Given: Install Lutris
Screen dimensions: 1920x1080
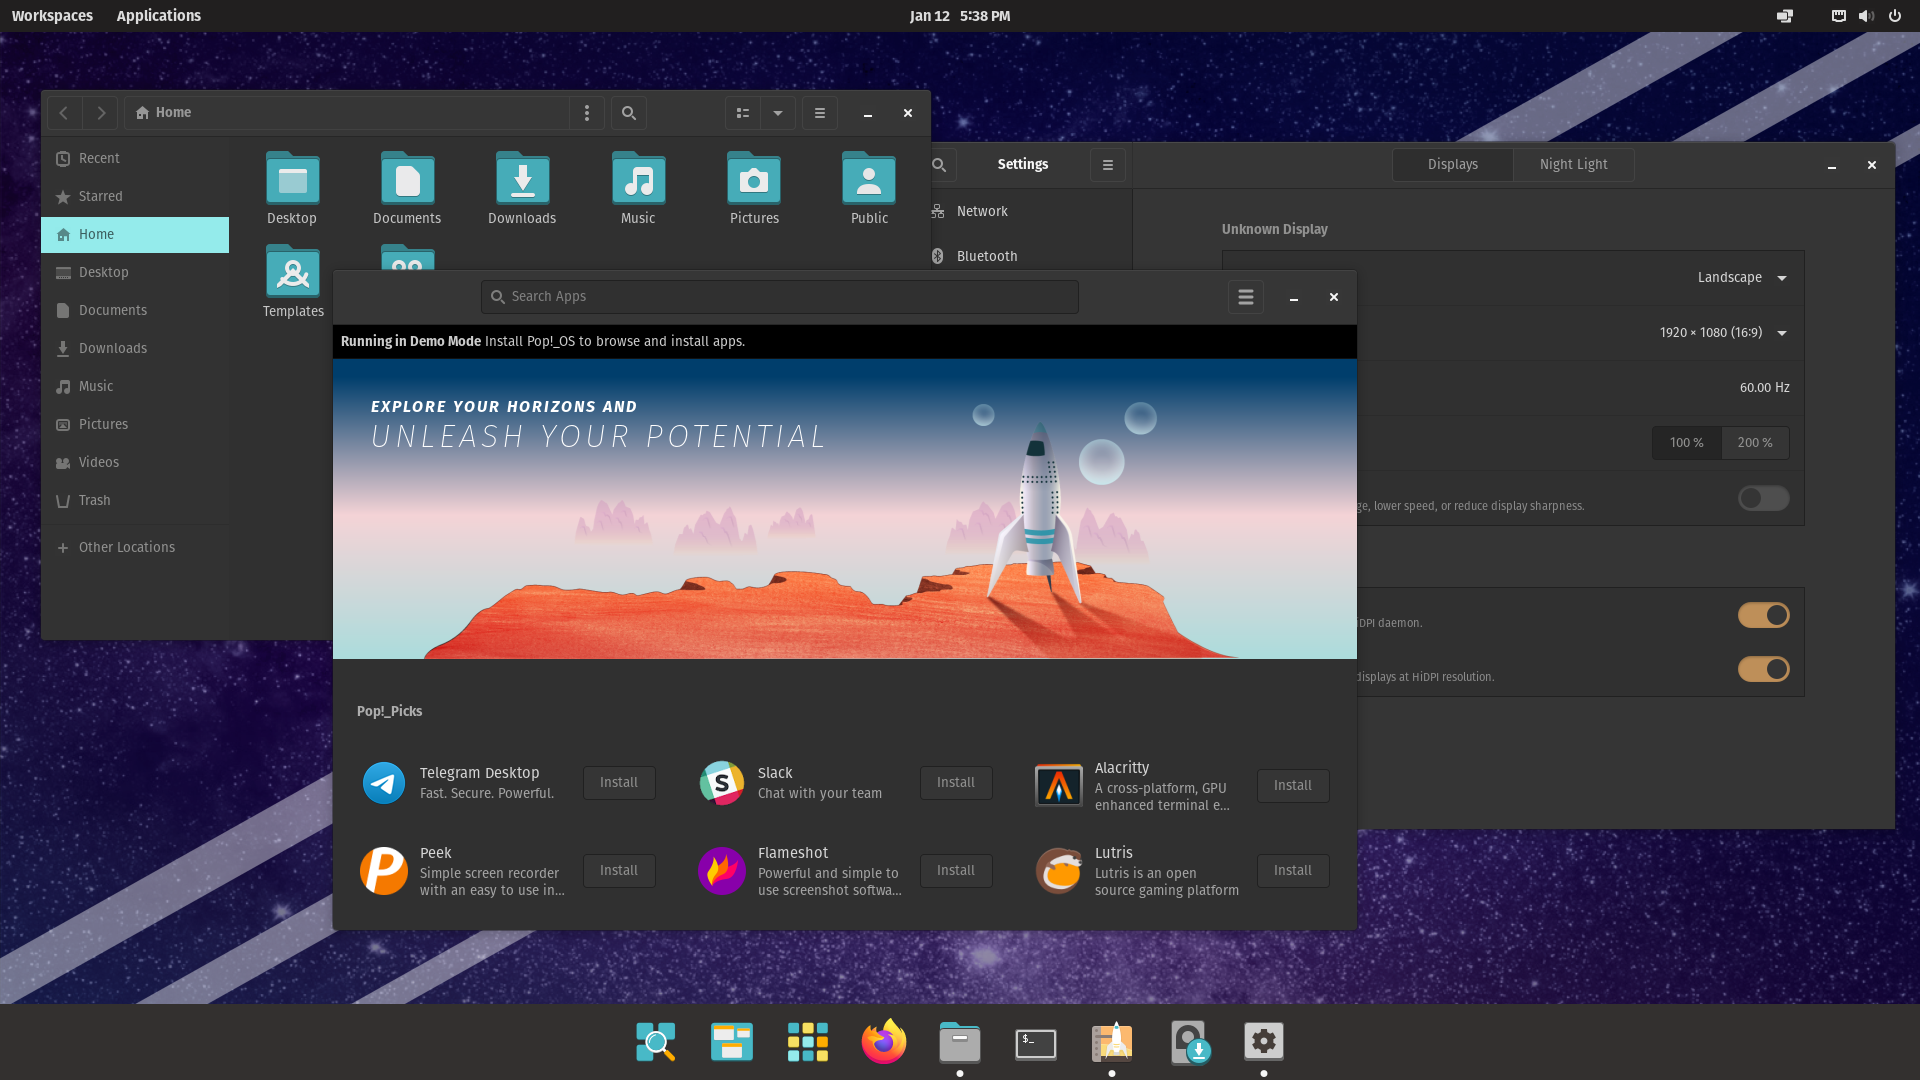Looking at the screenshot, I should coord(1293,871).
